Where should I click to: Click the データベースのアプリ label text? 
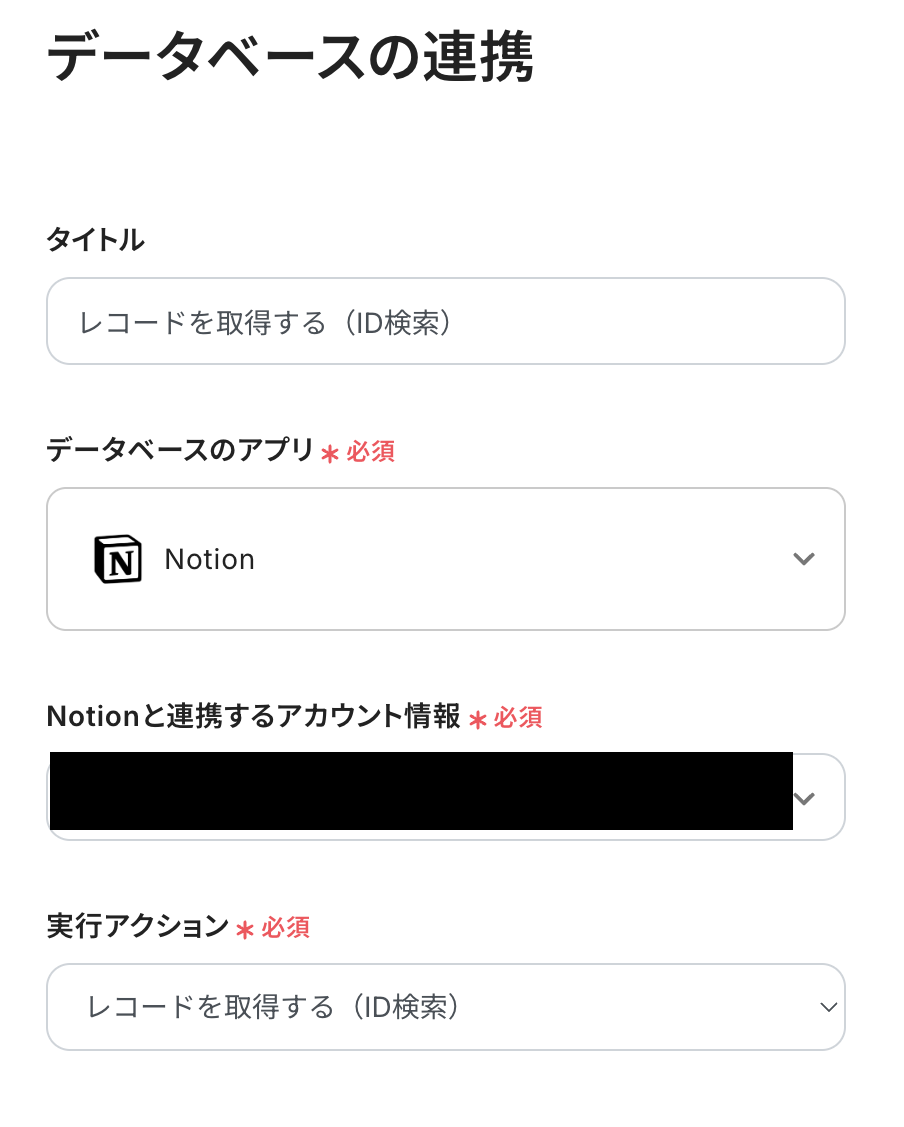(180, 451)
